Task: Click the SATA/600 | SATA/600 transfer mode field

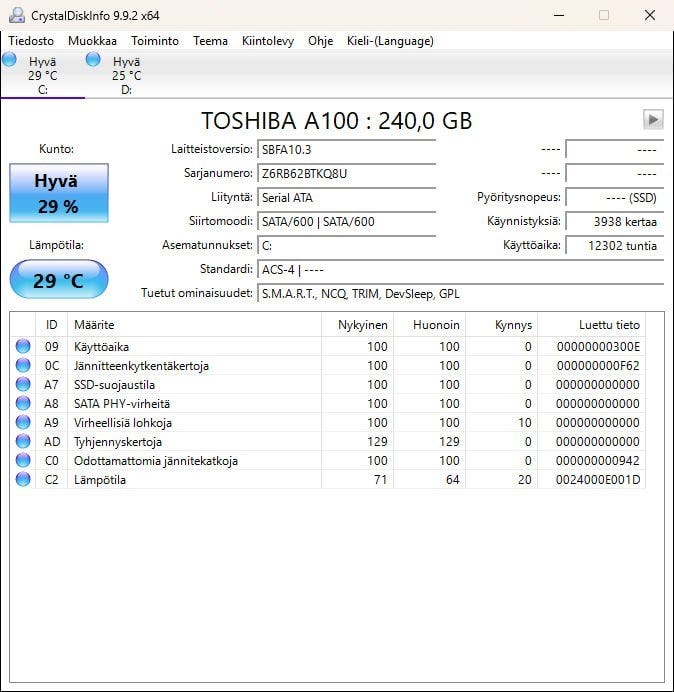Action: 347,221
